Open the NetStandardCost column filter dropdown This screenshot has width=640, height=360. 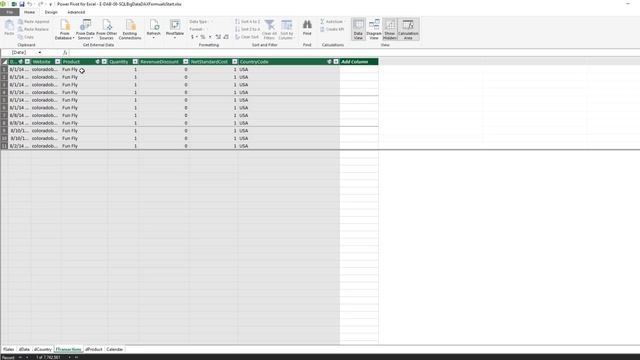pyautogui.click(x=235, y=62)
